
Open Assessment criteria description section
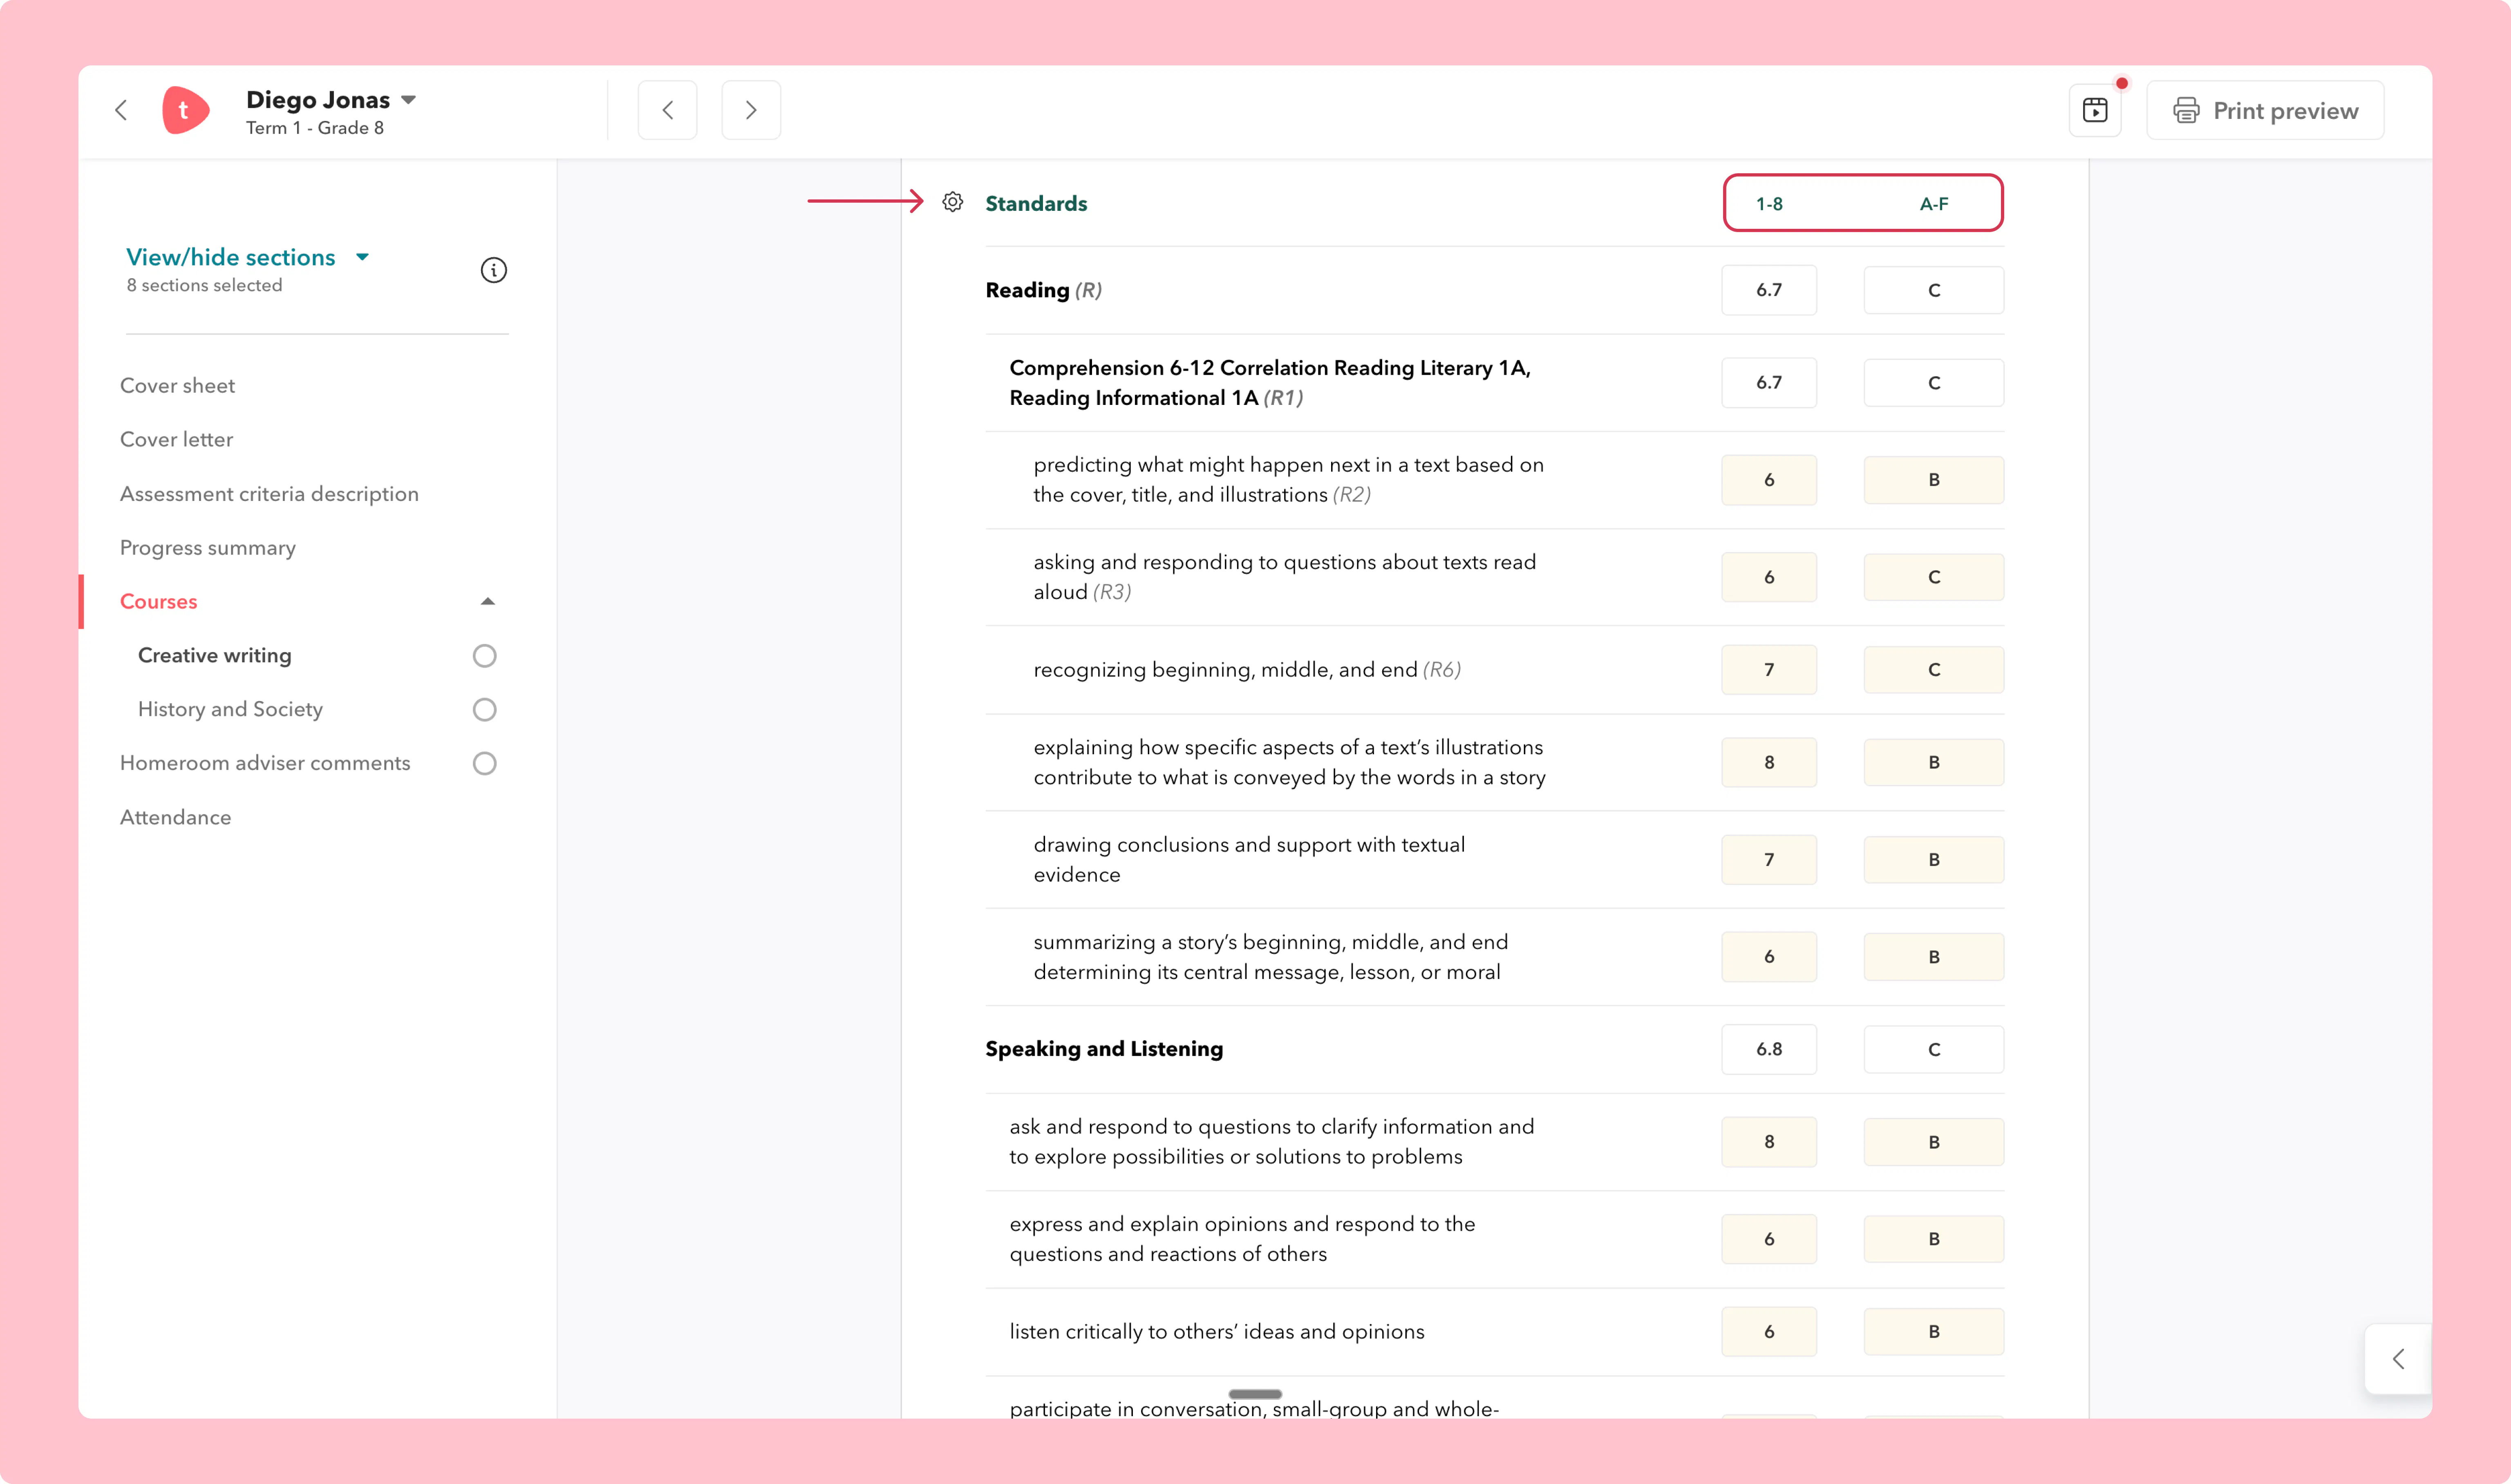(x=269, y=493)
